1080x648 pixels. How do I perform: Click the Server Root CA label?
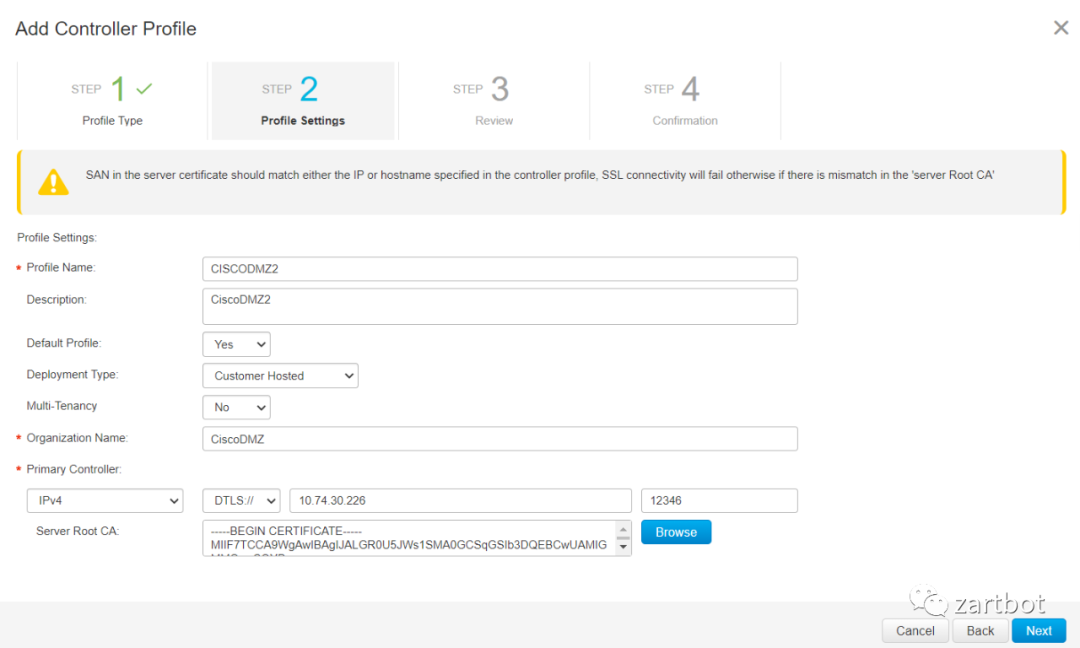coord(77,531)
